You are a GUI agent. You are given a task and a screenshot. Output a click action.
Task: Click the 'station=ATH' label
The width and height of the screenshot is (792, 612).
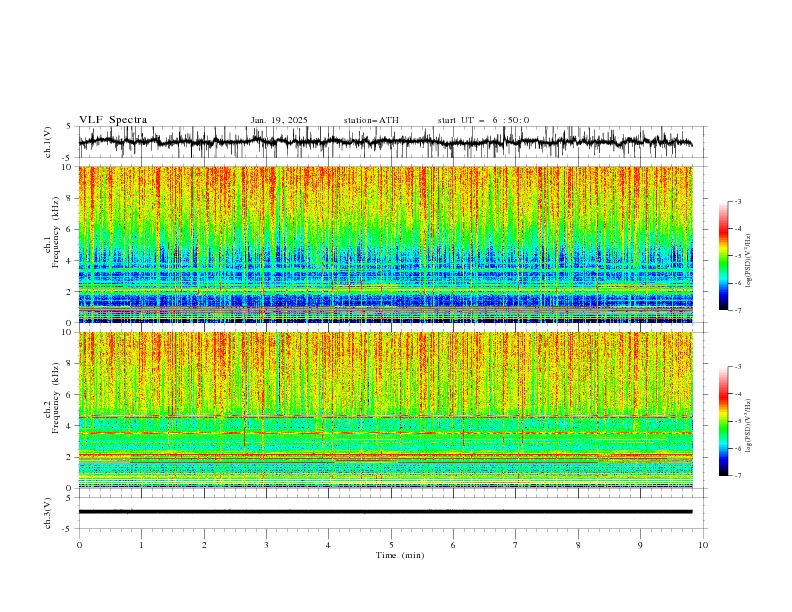[x=371, y=120]
